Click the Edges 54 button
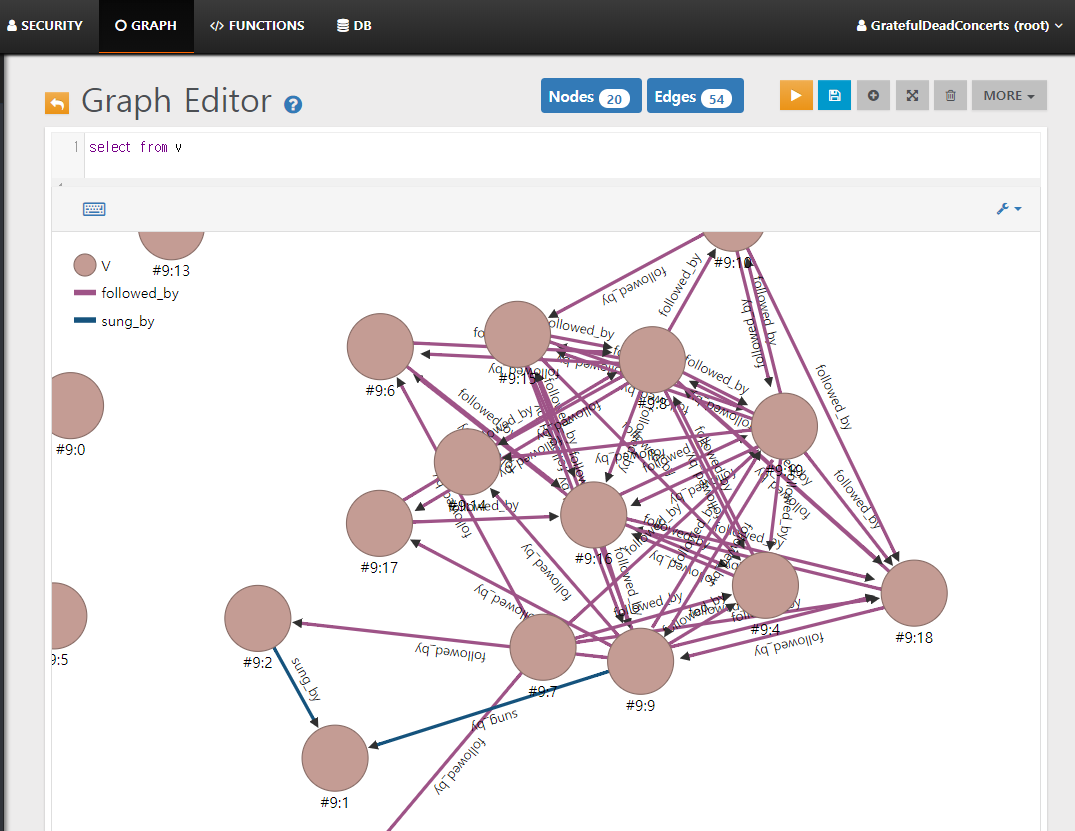 pyautogui.click(x=695, y=96)
